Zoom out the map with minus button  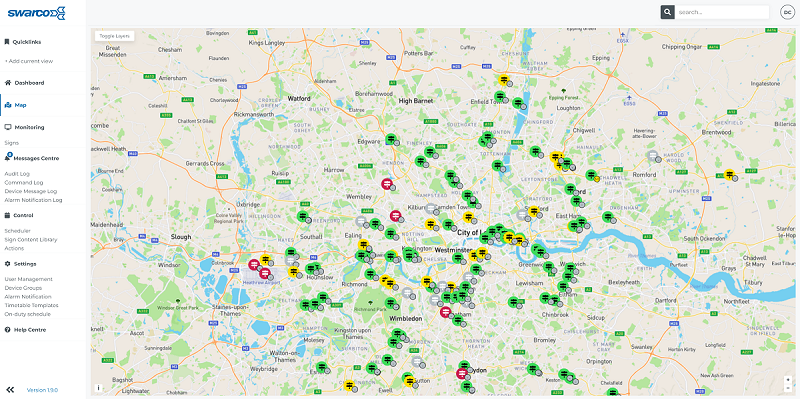[x=788, y=388]
